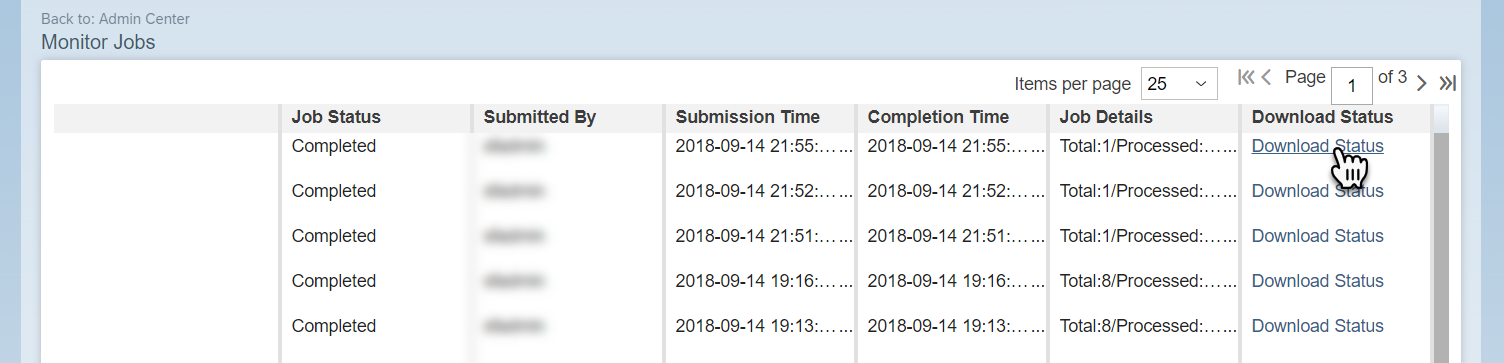
Task: Click the page number input field
Action: click(x=1351, y=86)
